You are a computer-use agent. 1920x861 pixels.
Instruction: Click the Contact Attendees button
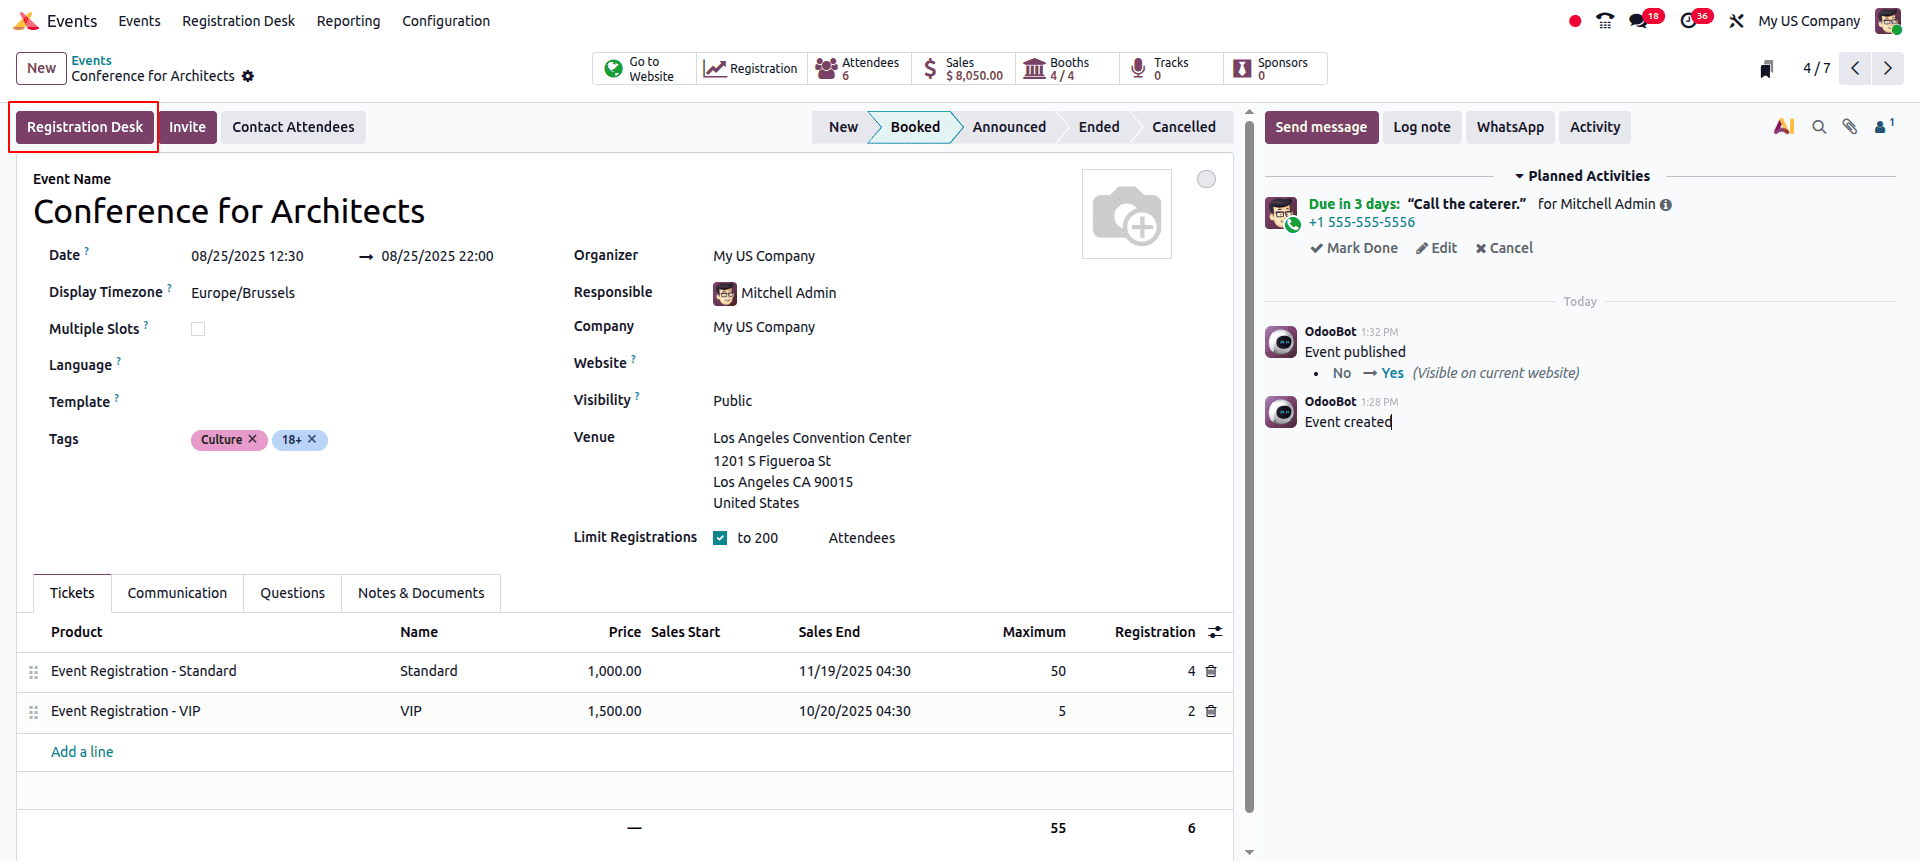point(293,127)
